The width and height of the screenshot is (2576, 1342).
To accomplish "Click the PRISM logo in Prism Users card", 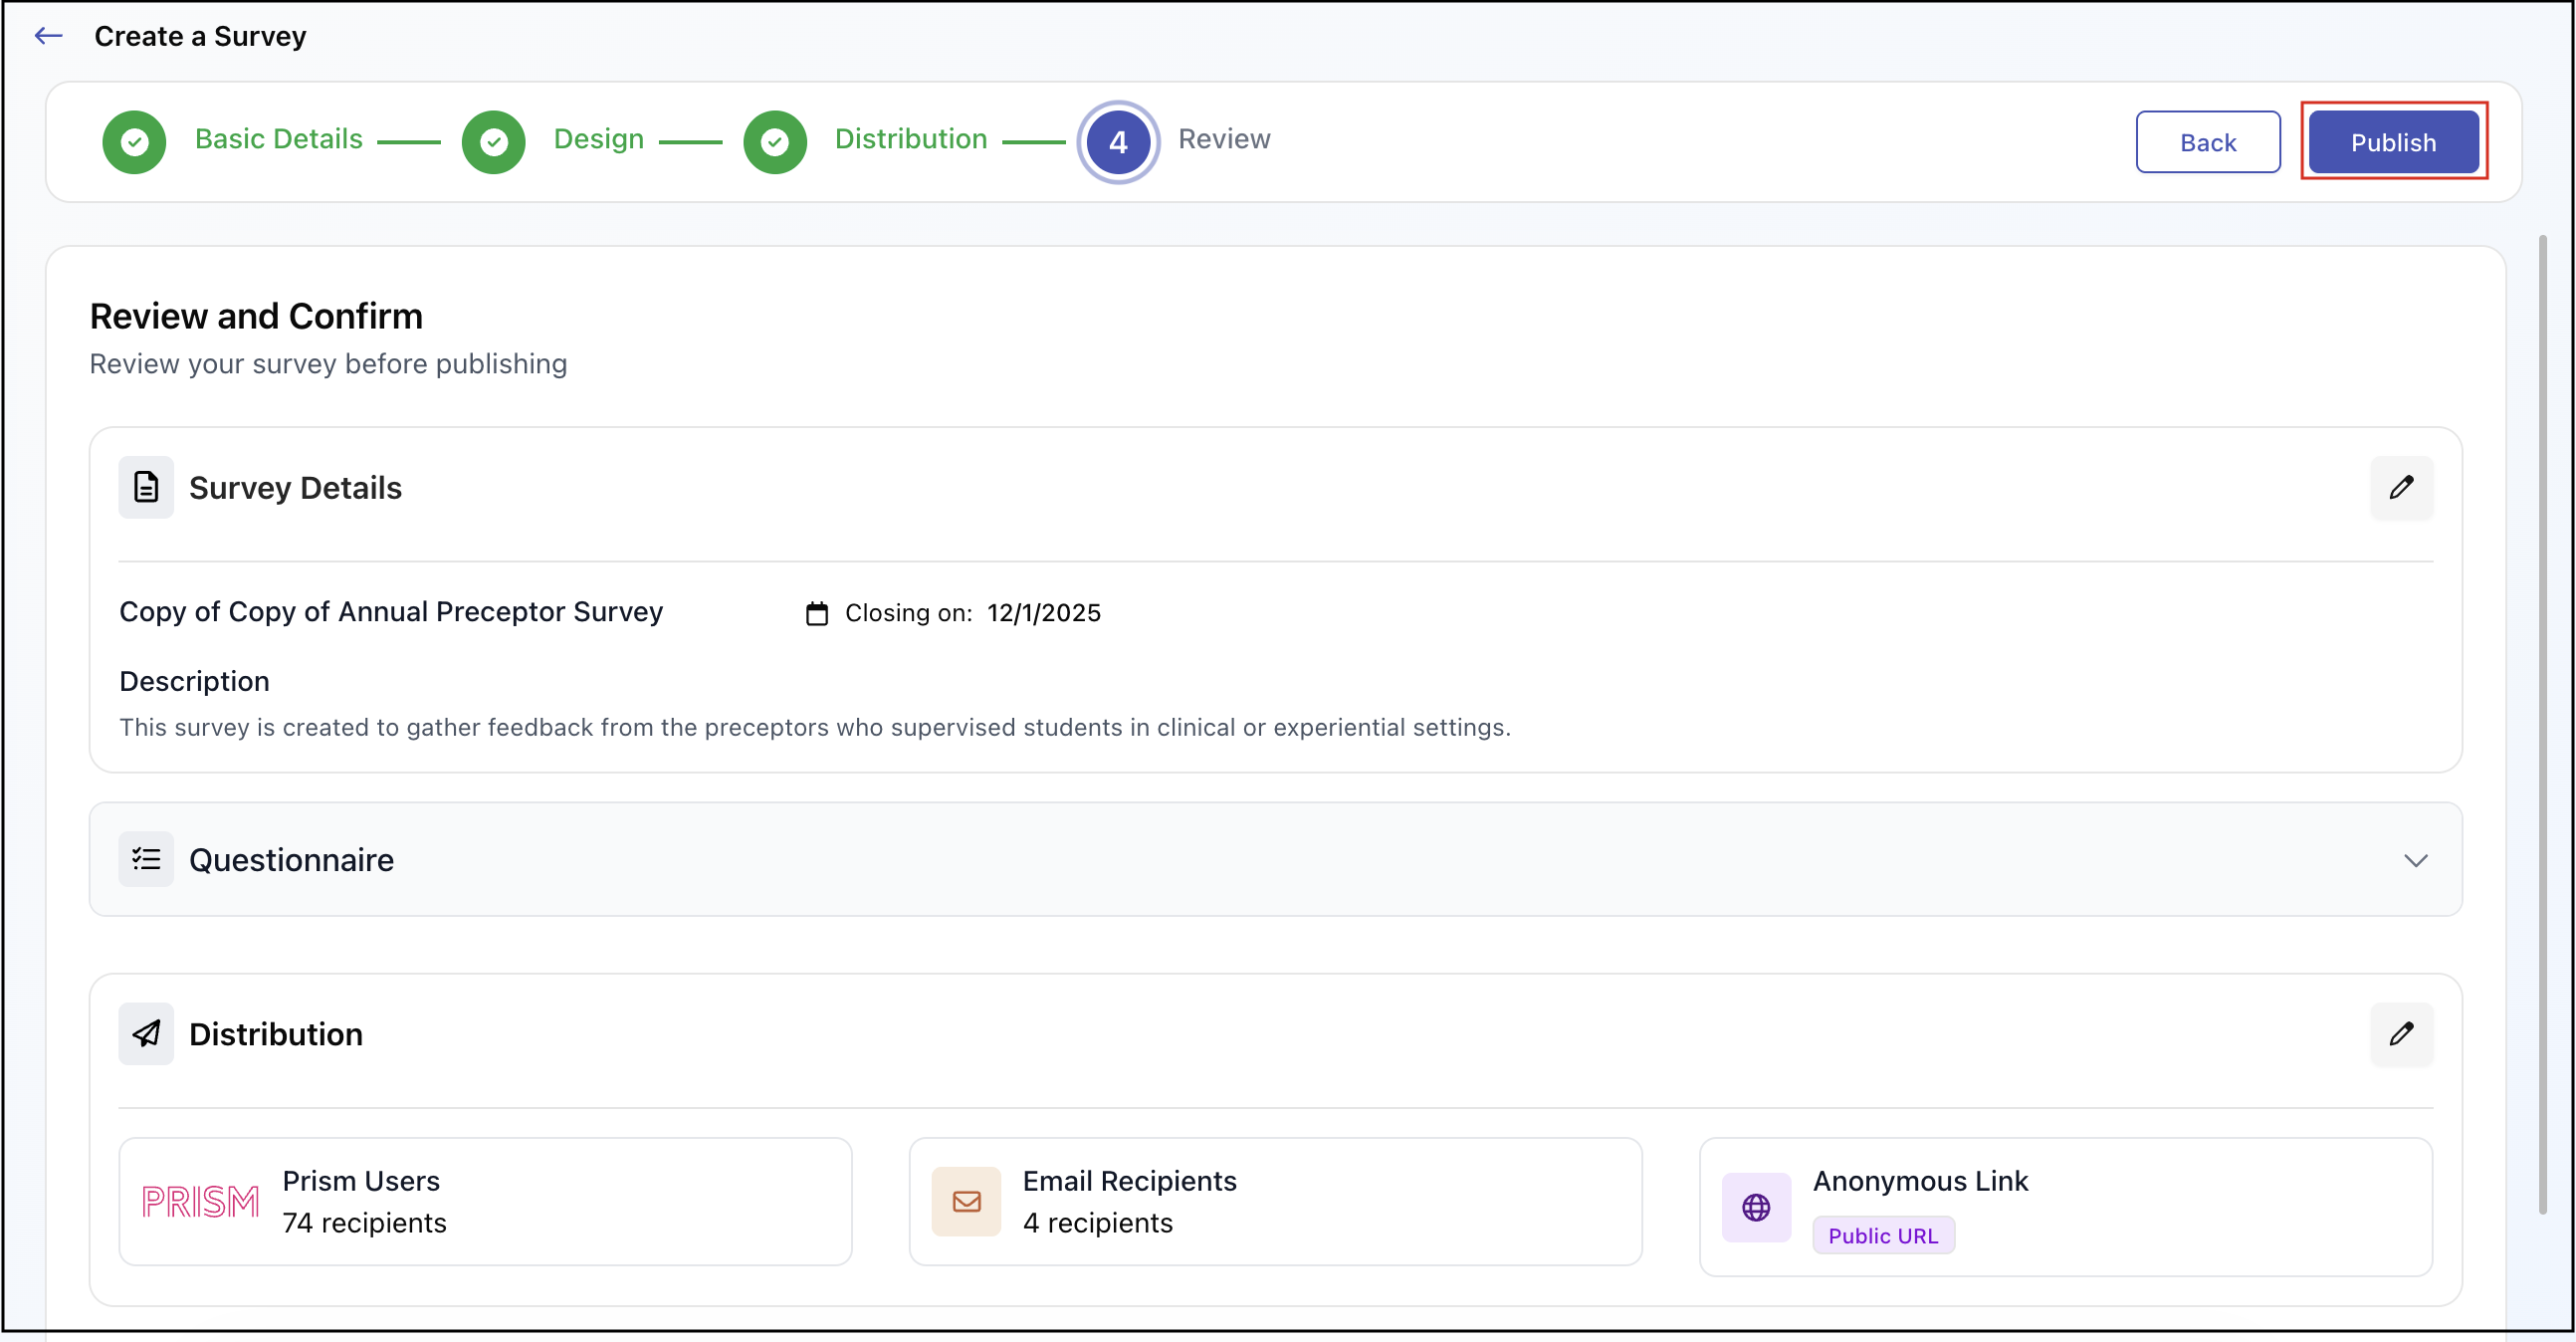I will tap(200, 1201).
